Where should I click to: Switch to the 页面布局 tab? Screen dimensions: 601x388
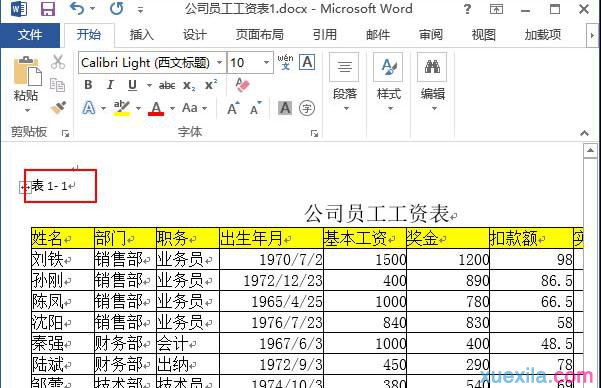[x=259, y=35]
